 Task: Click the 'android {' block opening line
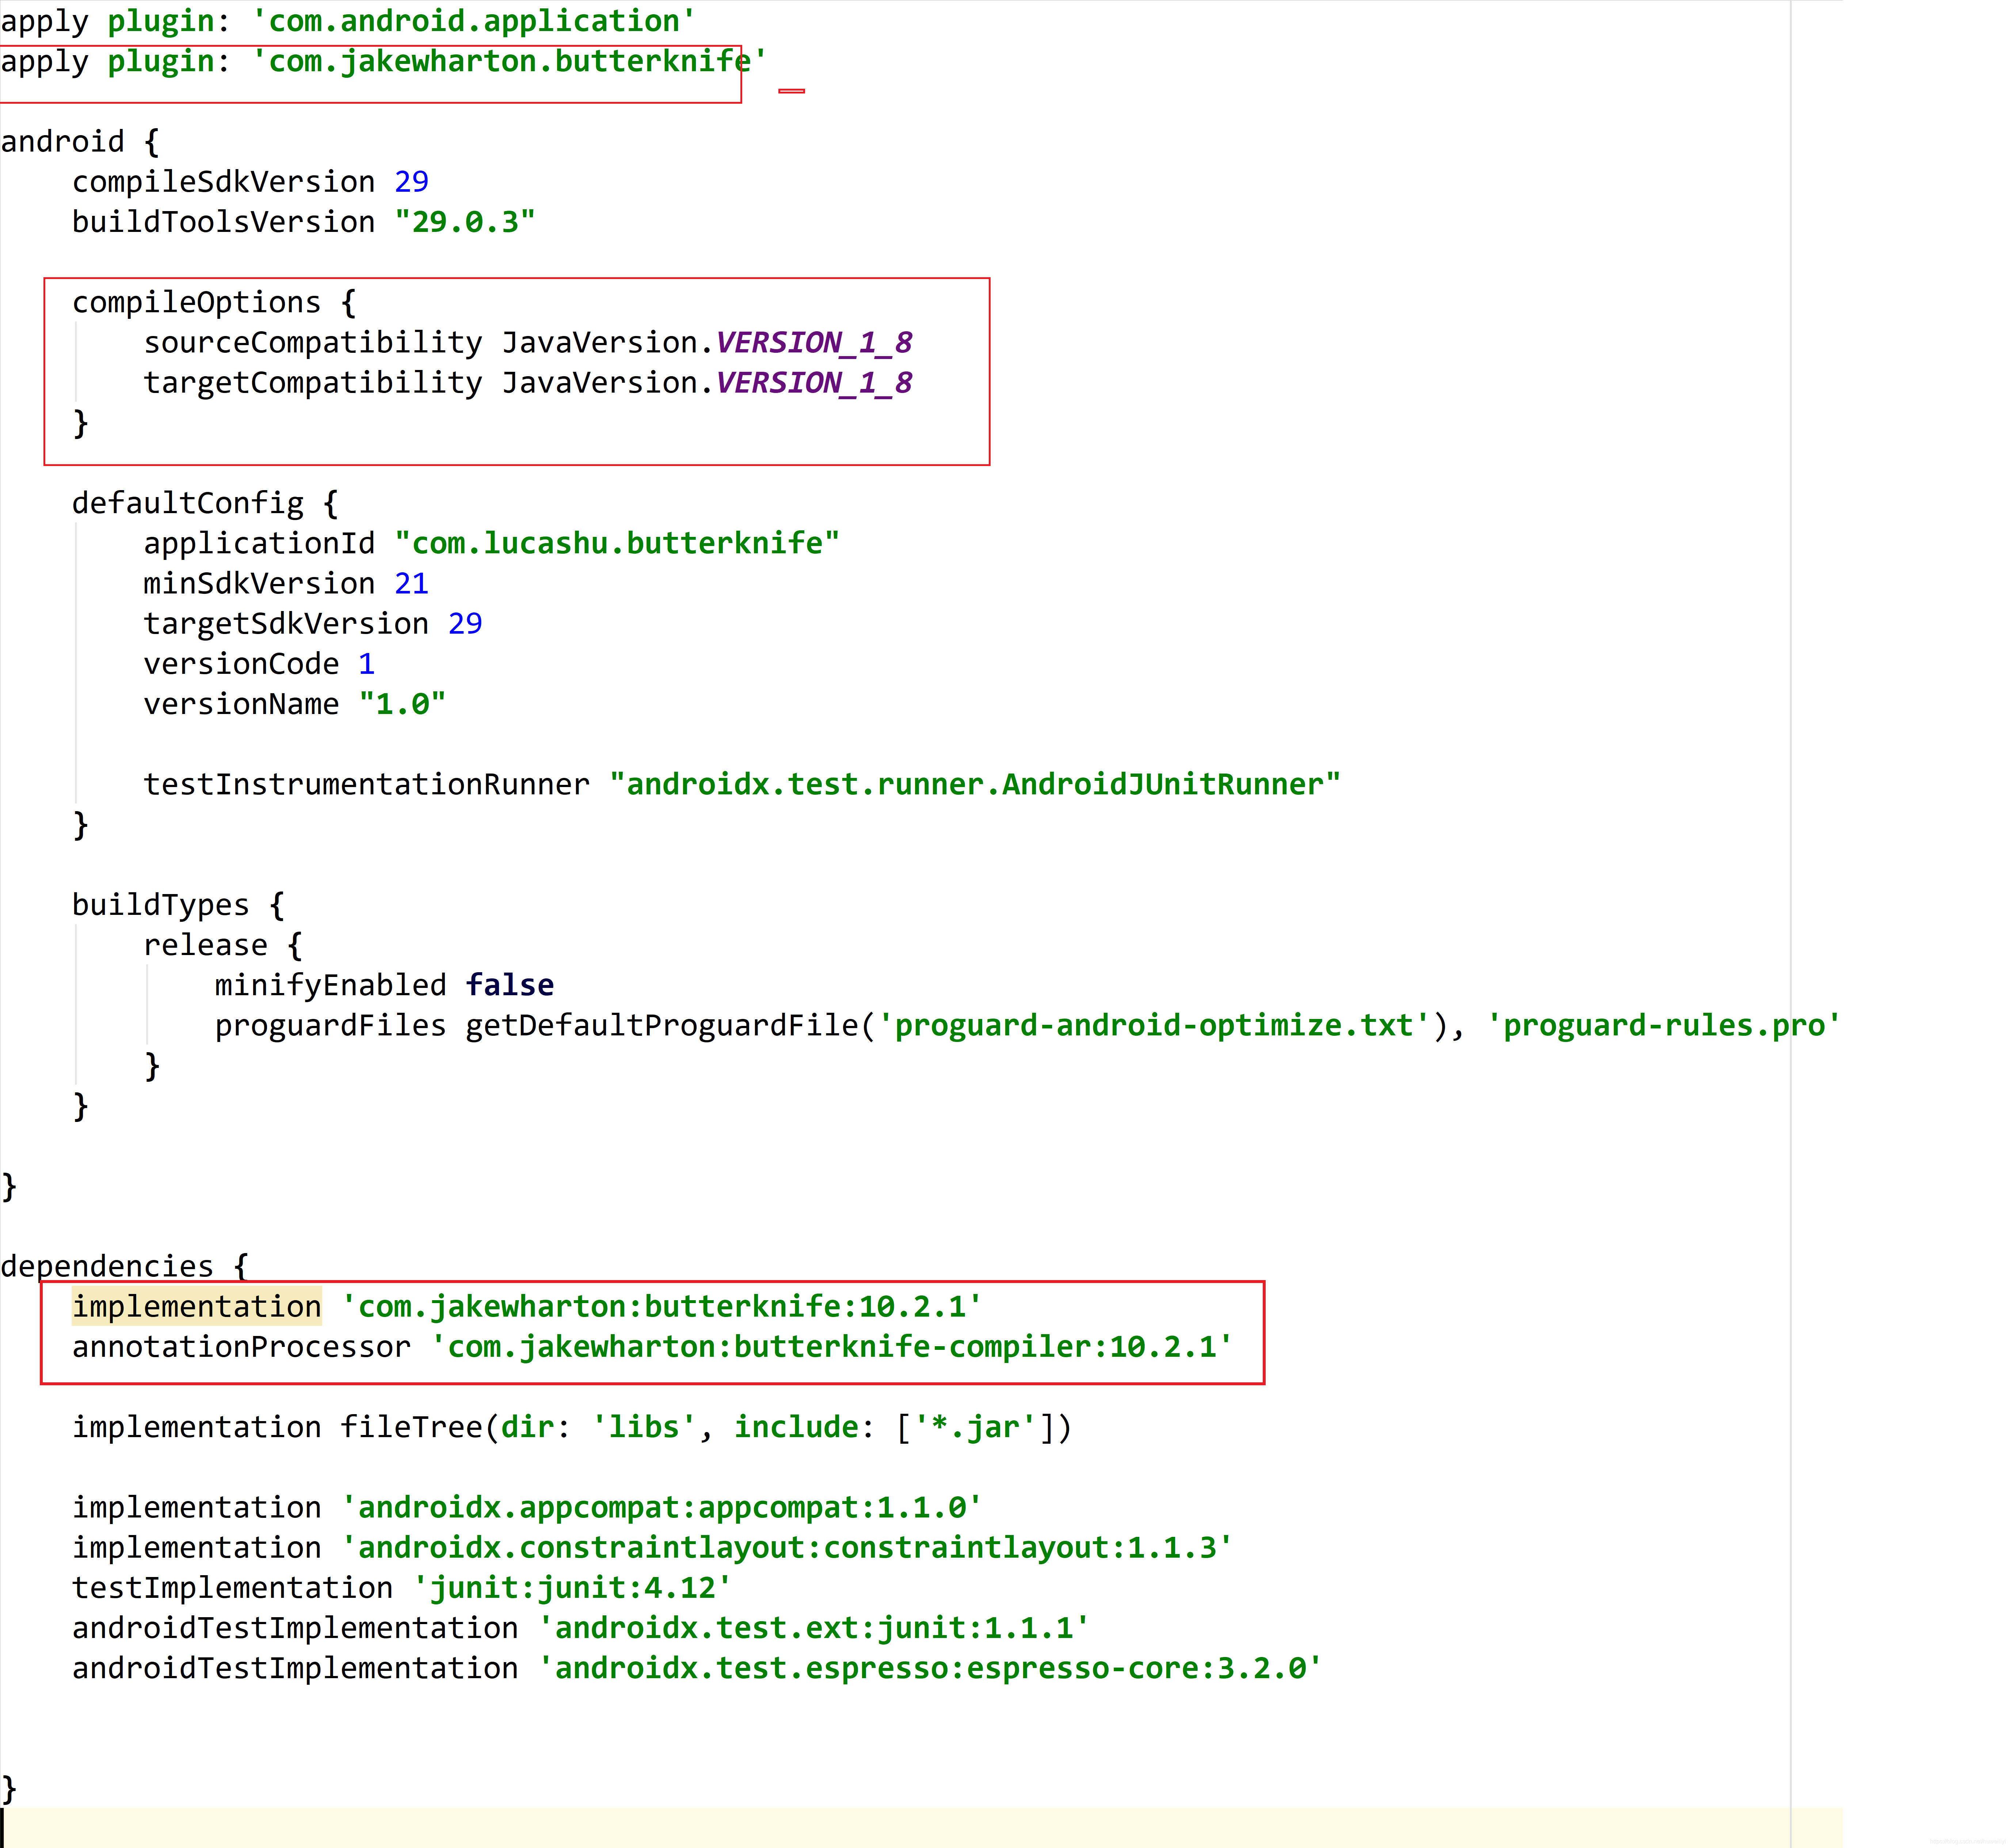pyautogui.click(x=80, y=142)
